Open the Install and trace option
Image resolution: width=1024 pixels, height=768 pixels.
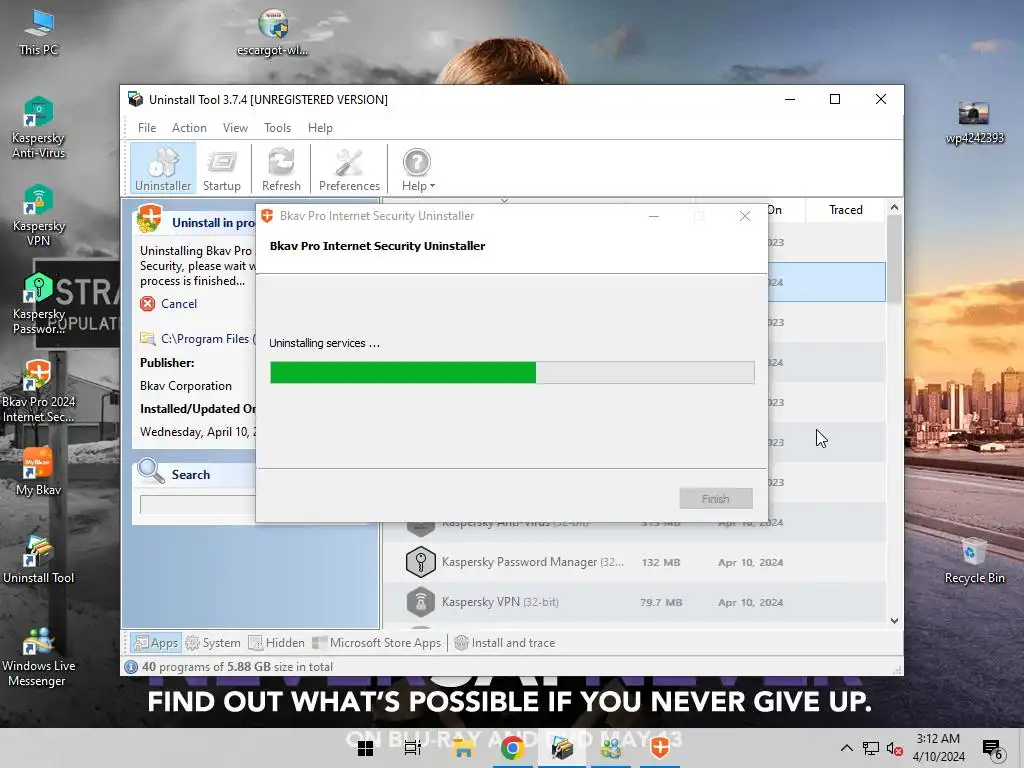pyautogui.click(x=504, y=643)
